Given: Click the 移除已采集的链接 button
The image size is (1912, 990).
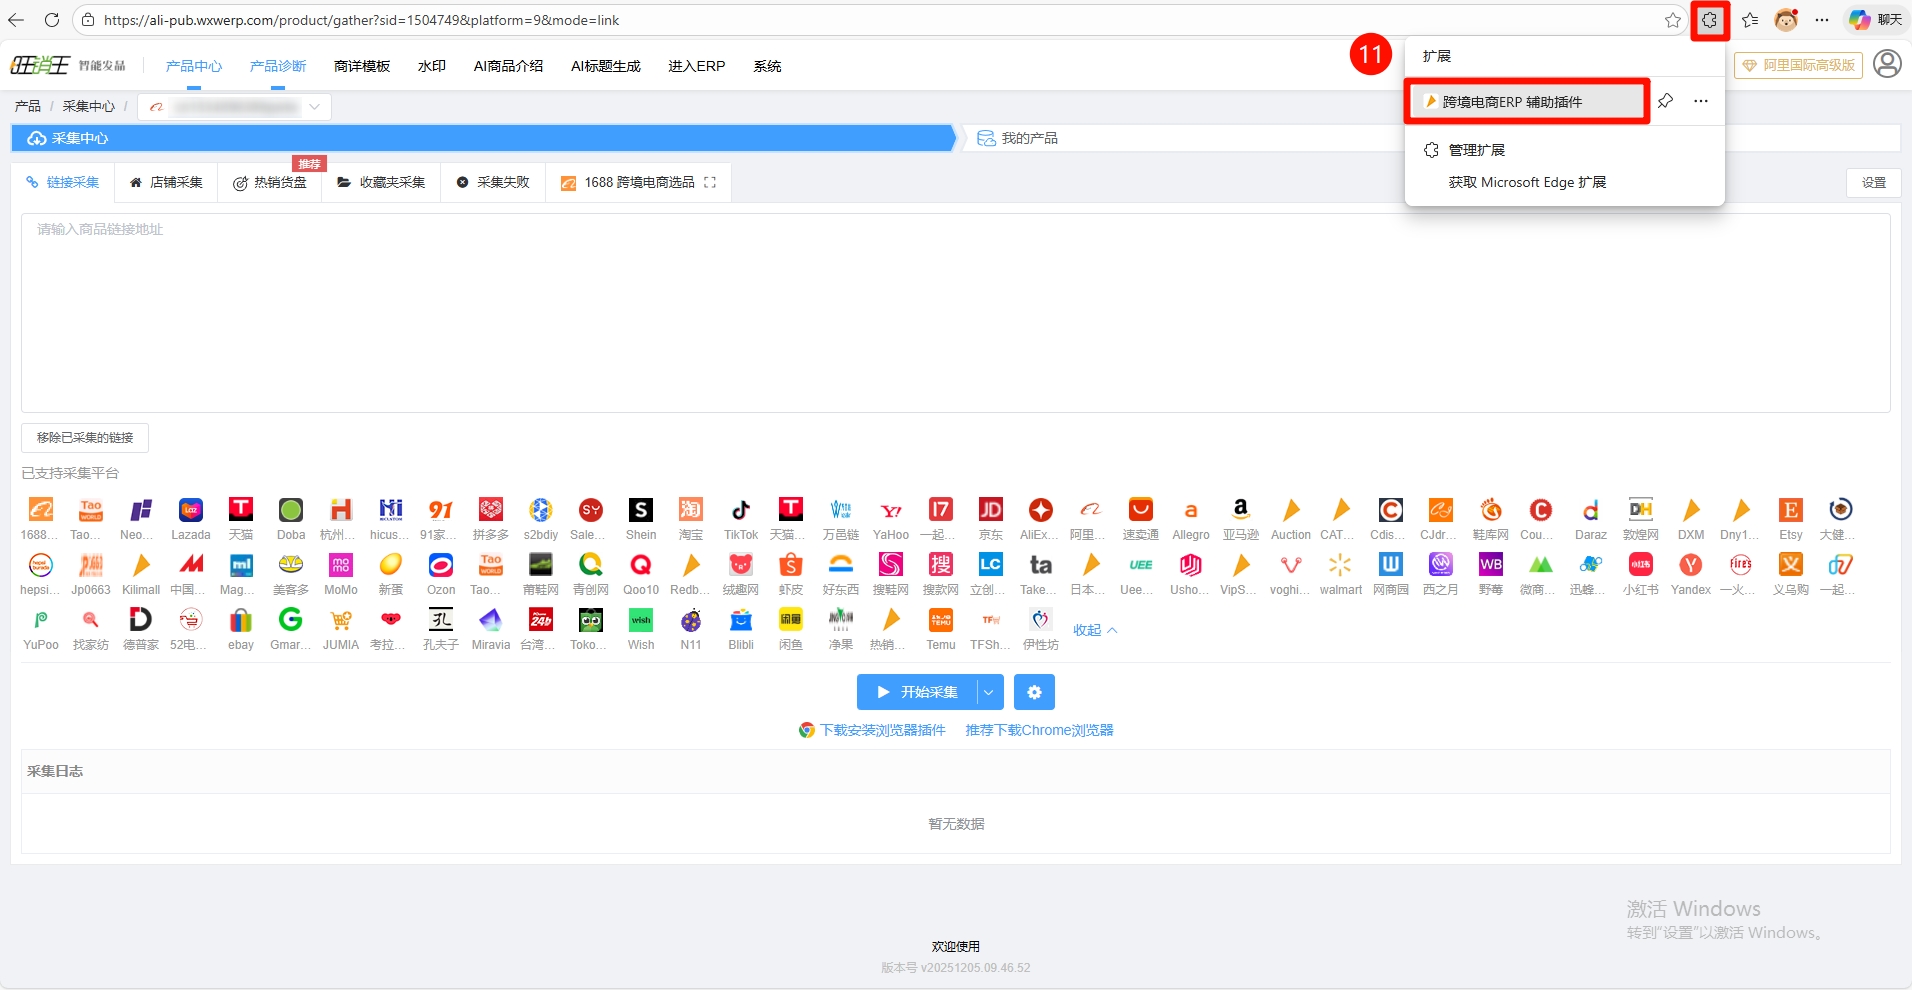Looking at the screenshot, I should (x=85, y=438).
